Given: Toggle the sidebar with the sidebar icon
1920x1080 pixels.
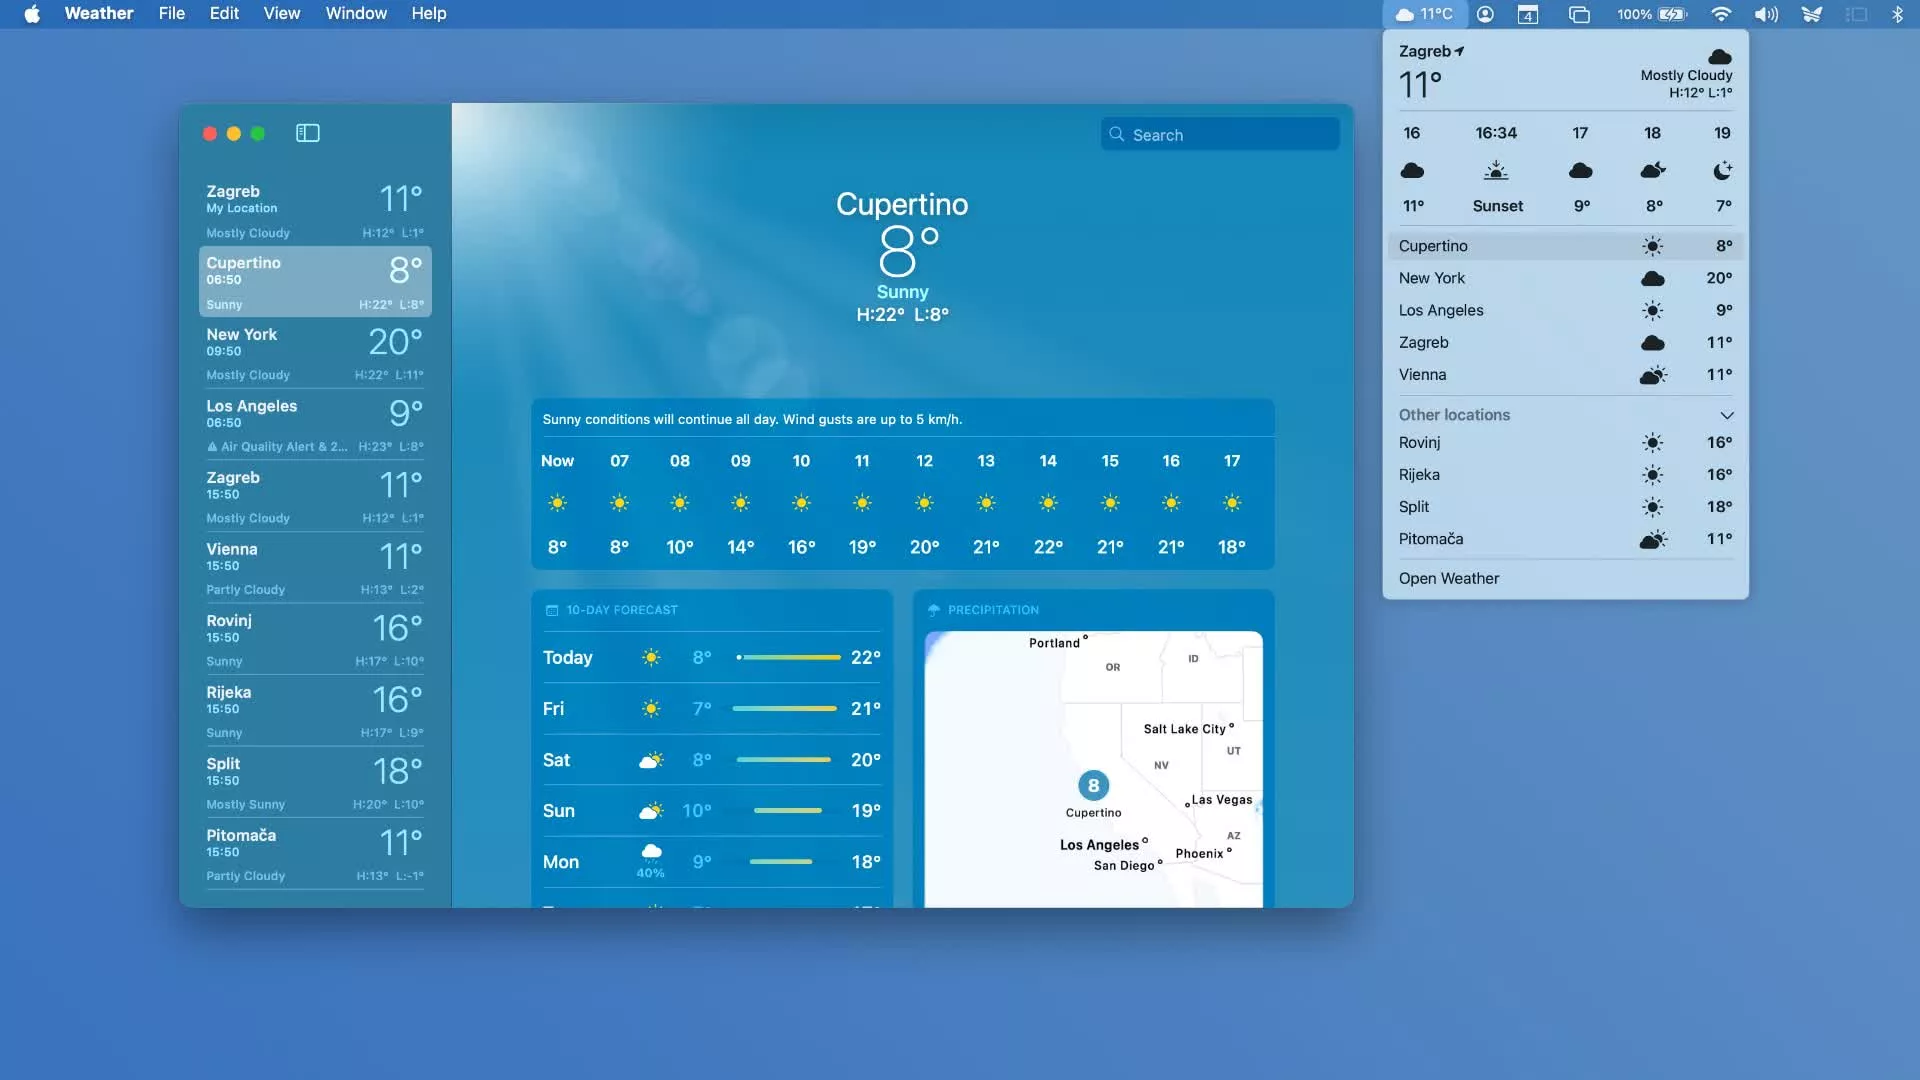Looking at the screenshot, I should (307, 133).
